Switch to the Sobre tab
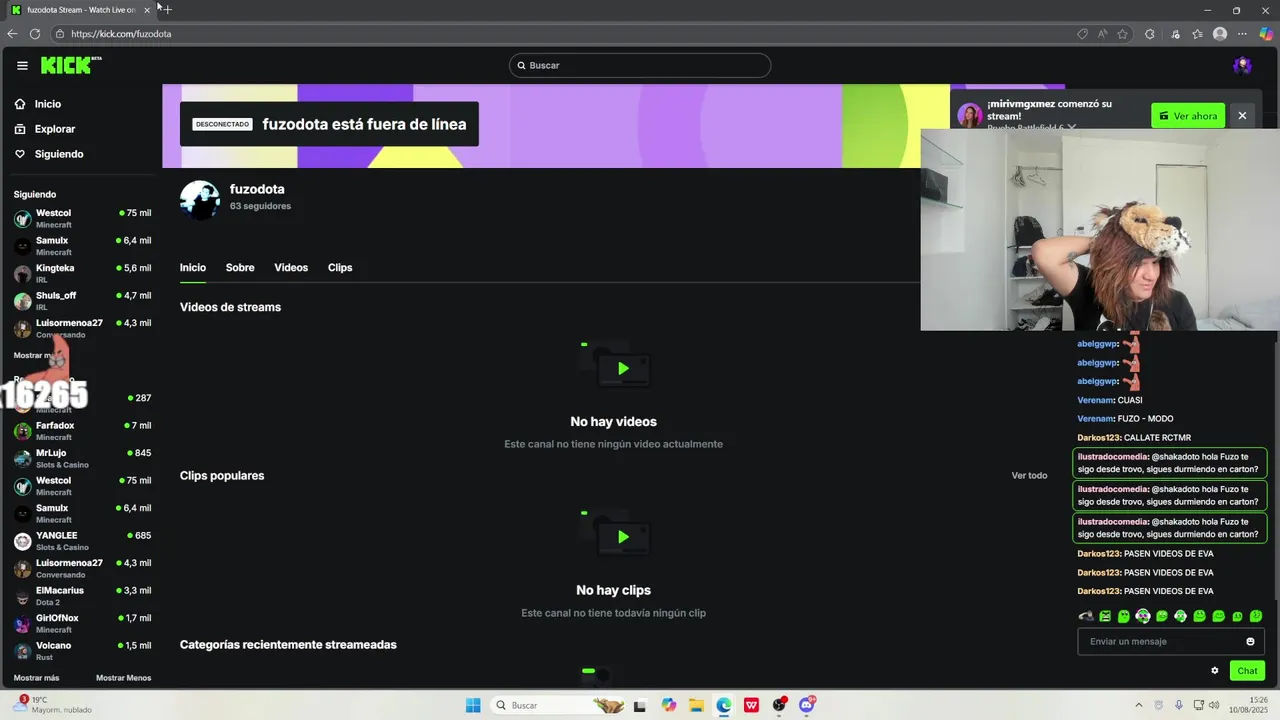The height and width of the screenshot is (720, 1280). pos(240,268)
